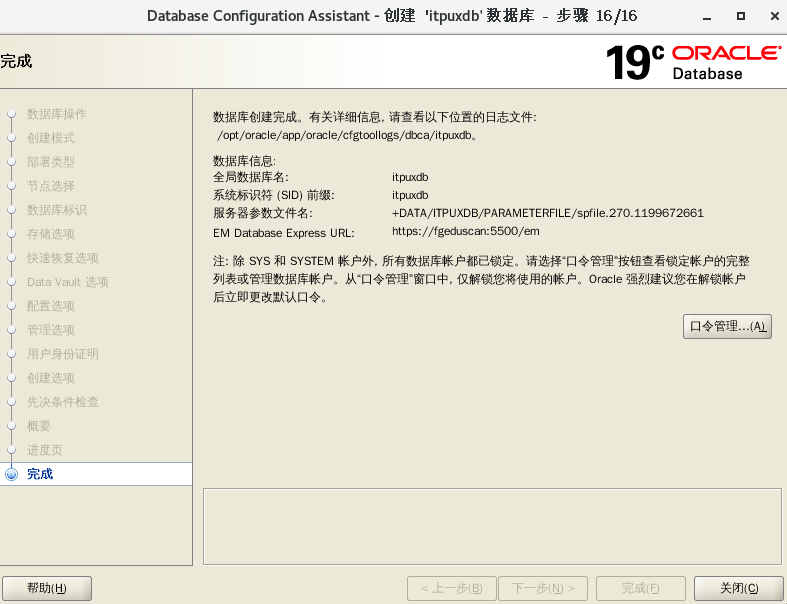Click the Oracle 19c Database logo
Image resolution: width=787 pixels, height=604 pixels.
tap(693, 63)
